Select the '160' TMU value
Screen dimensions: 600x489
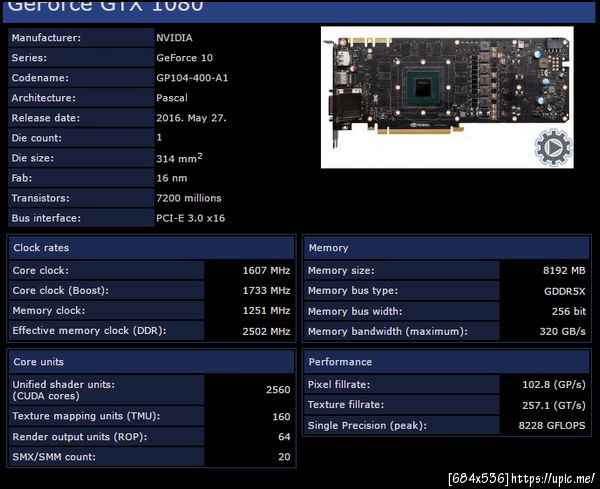(281, 417)
